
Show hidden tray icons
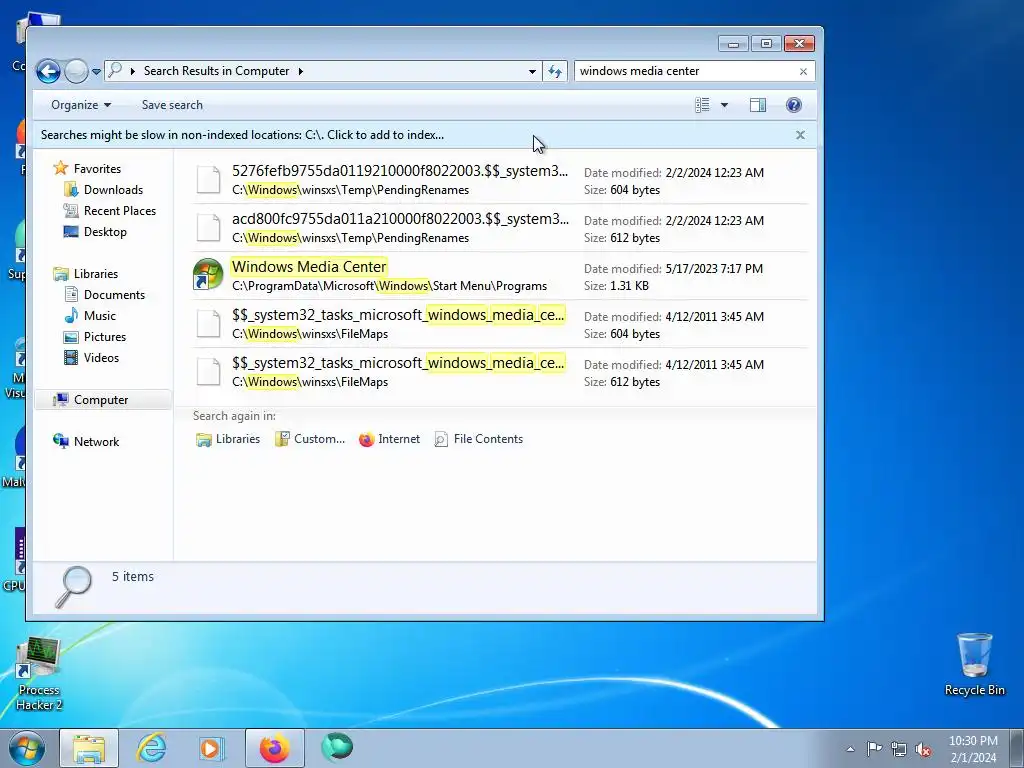850,749
